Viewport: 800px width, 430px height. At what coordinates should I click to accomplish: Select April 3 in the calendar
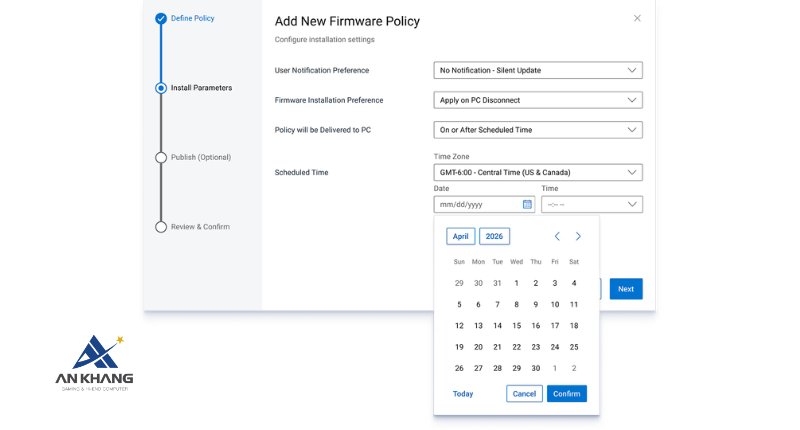pyautogui.click(x=555, y=283)
